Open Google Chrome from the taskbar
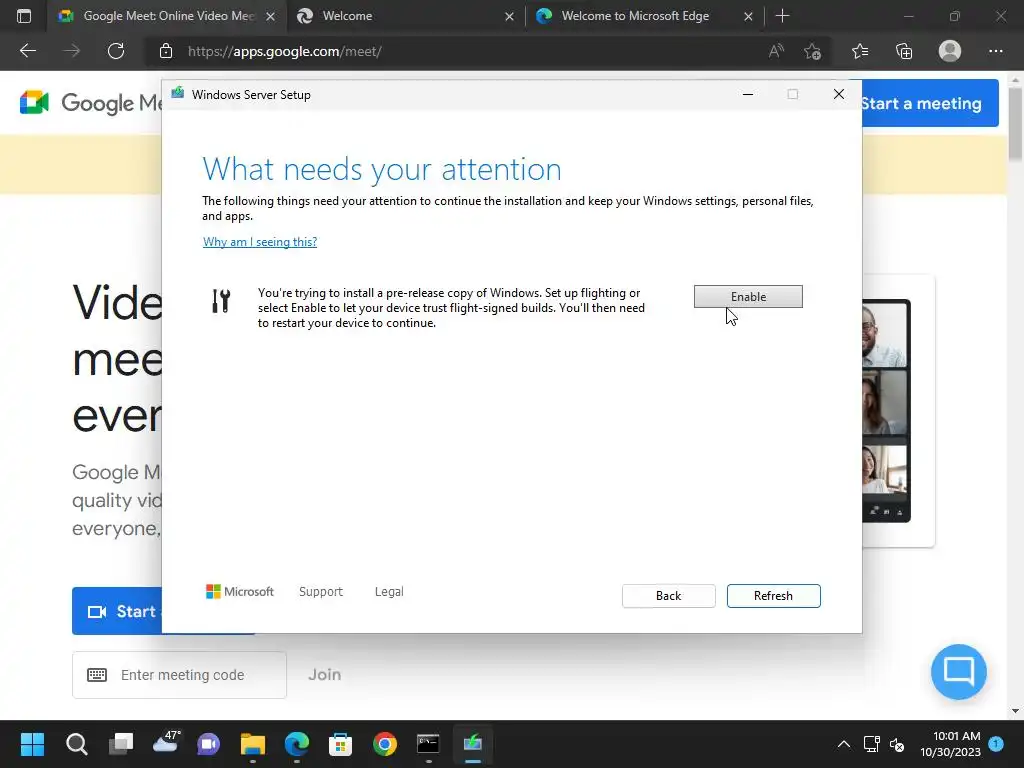 385,744
